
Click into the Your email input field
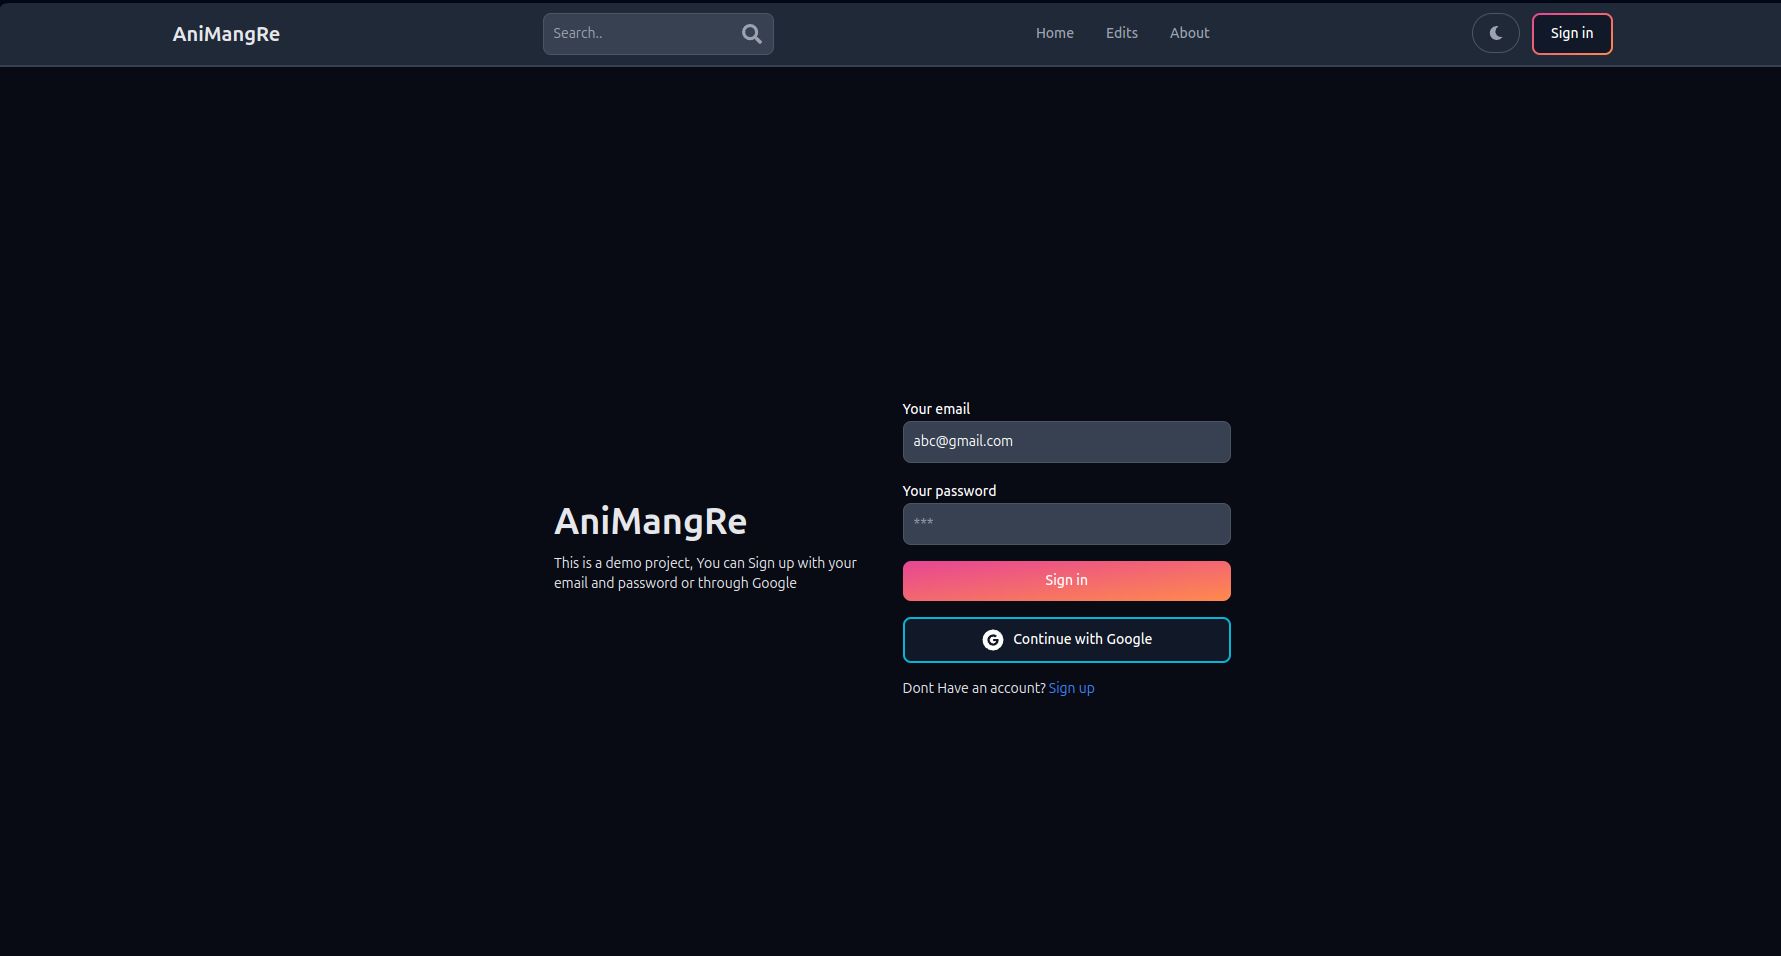[x=1066, y=442]
